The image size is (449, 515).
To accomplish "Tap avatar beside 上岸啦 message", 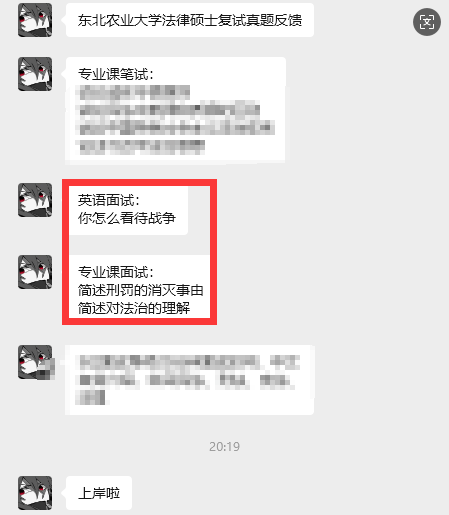I will [35, 493].
